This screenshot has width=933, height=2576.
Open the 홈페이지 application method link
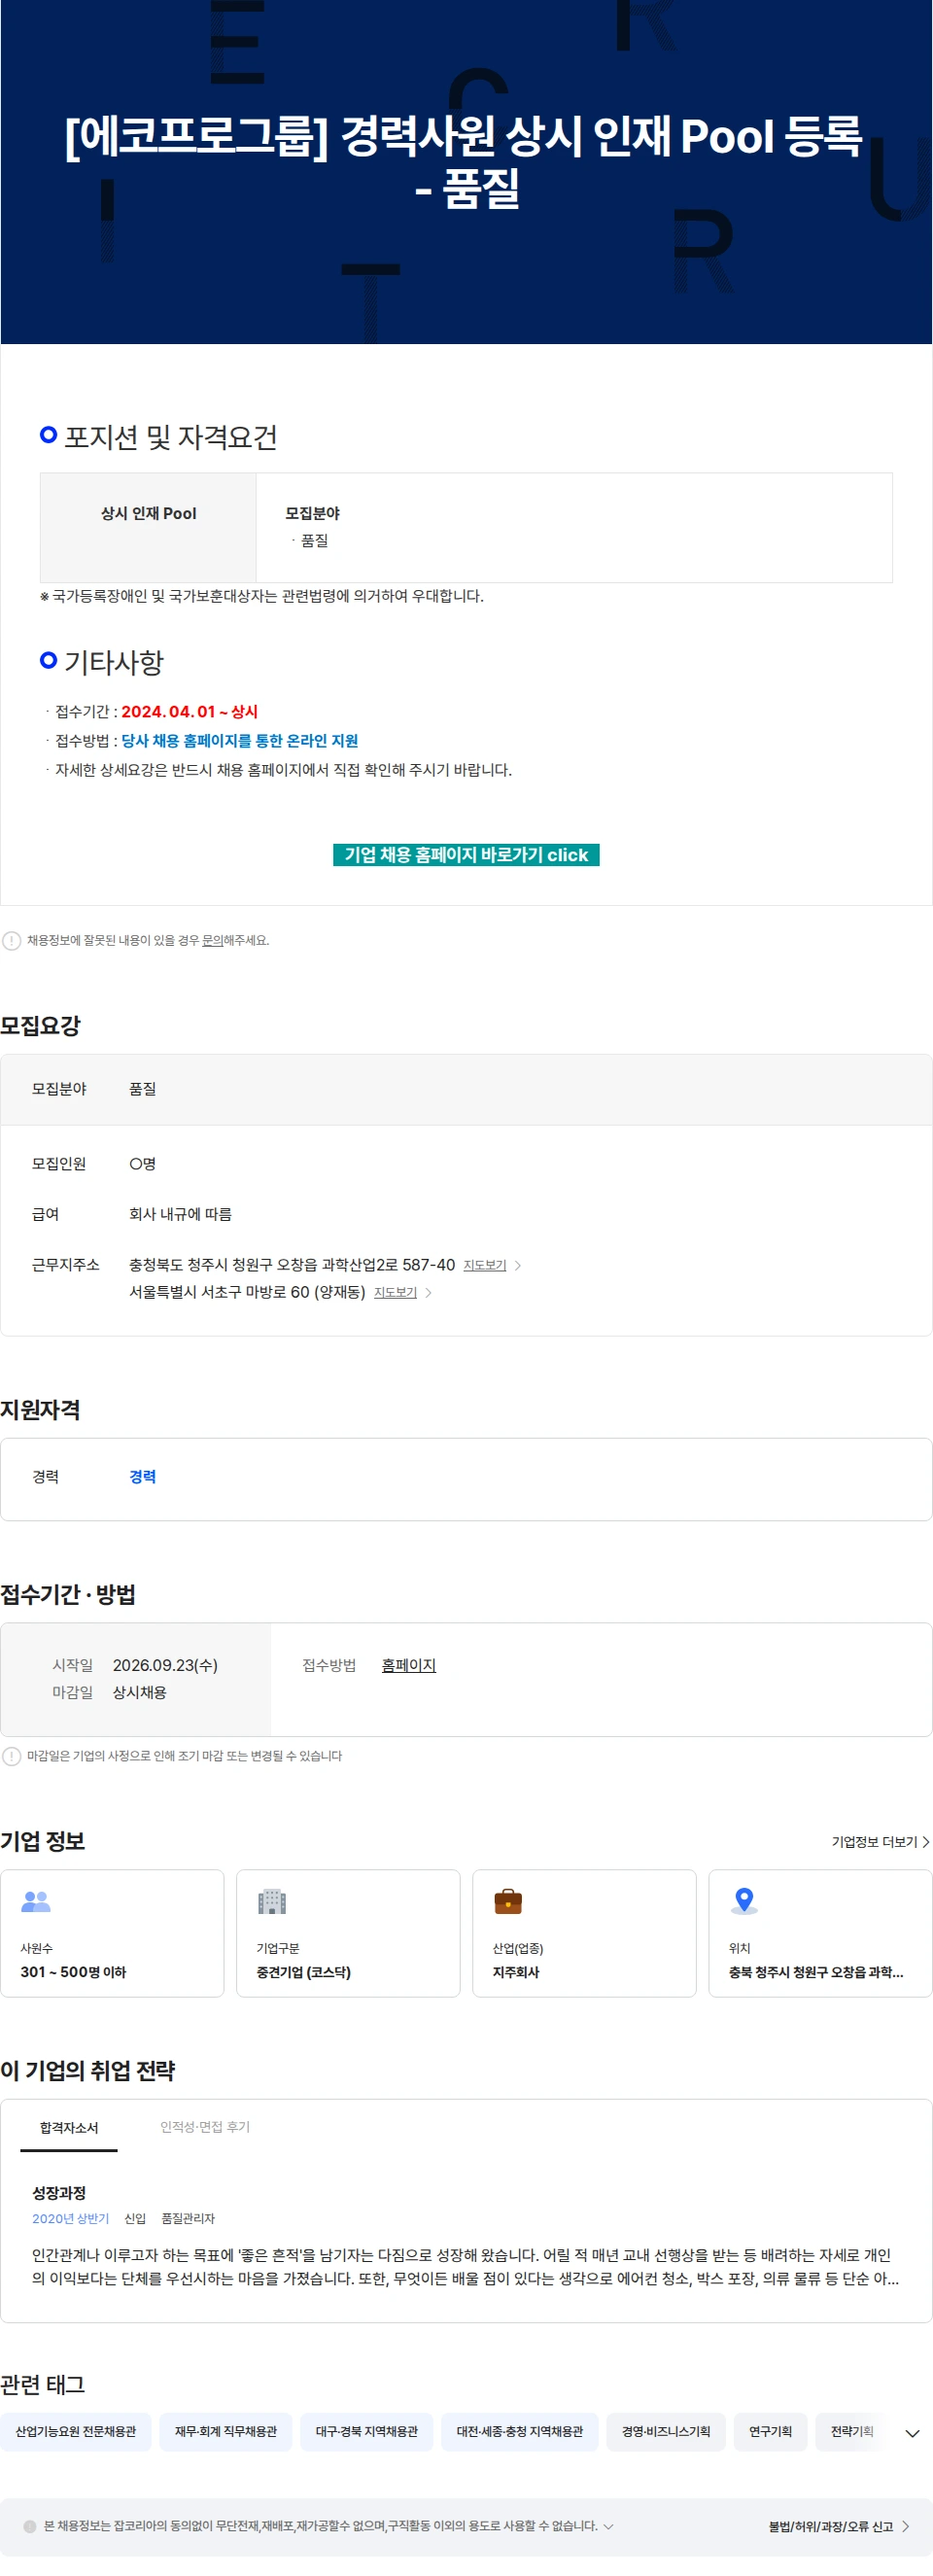[408, 1665]
